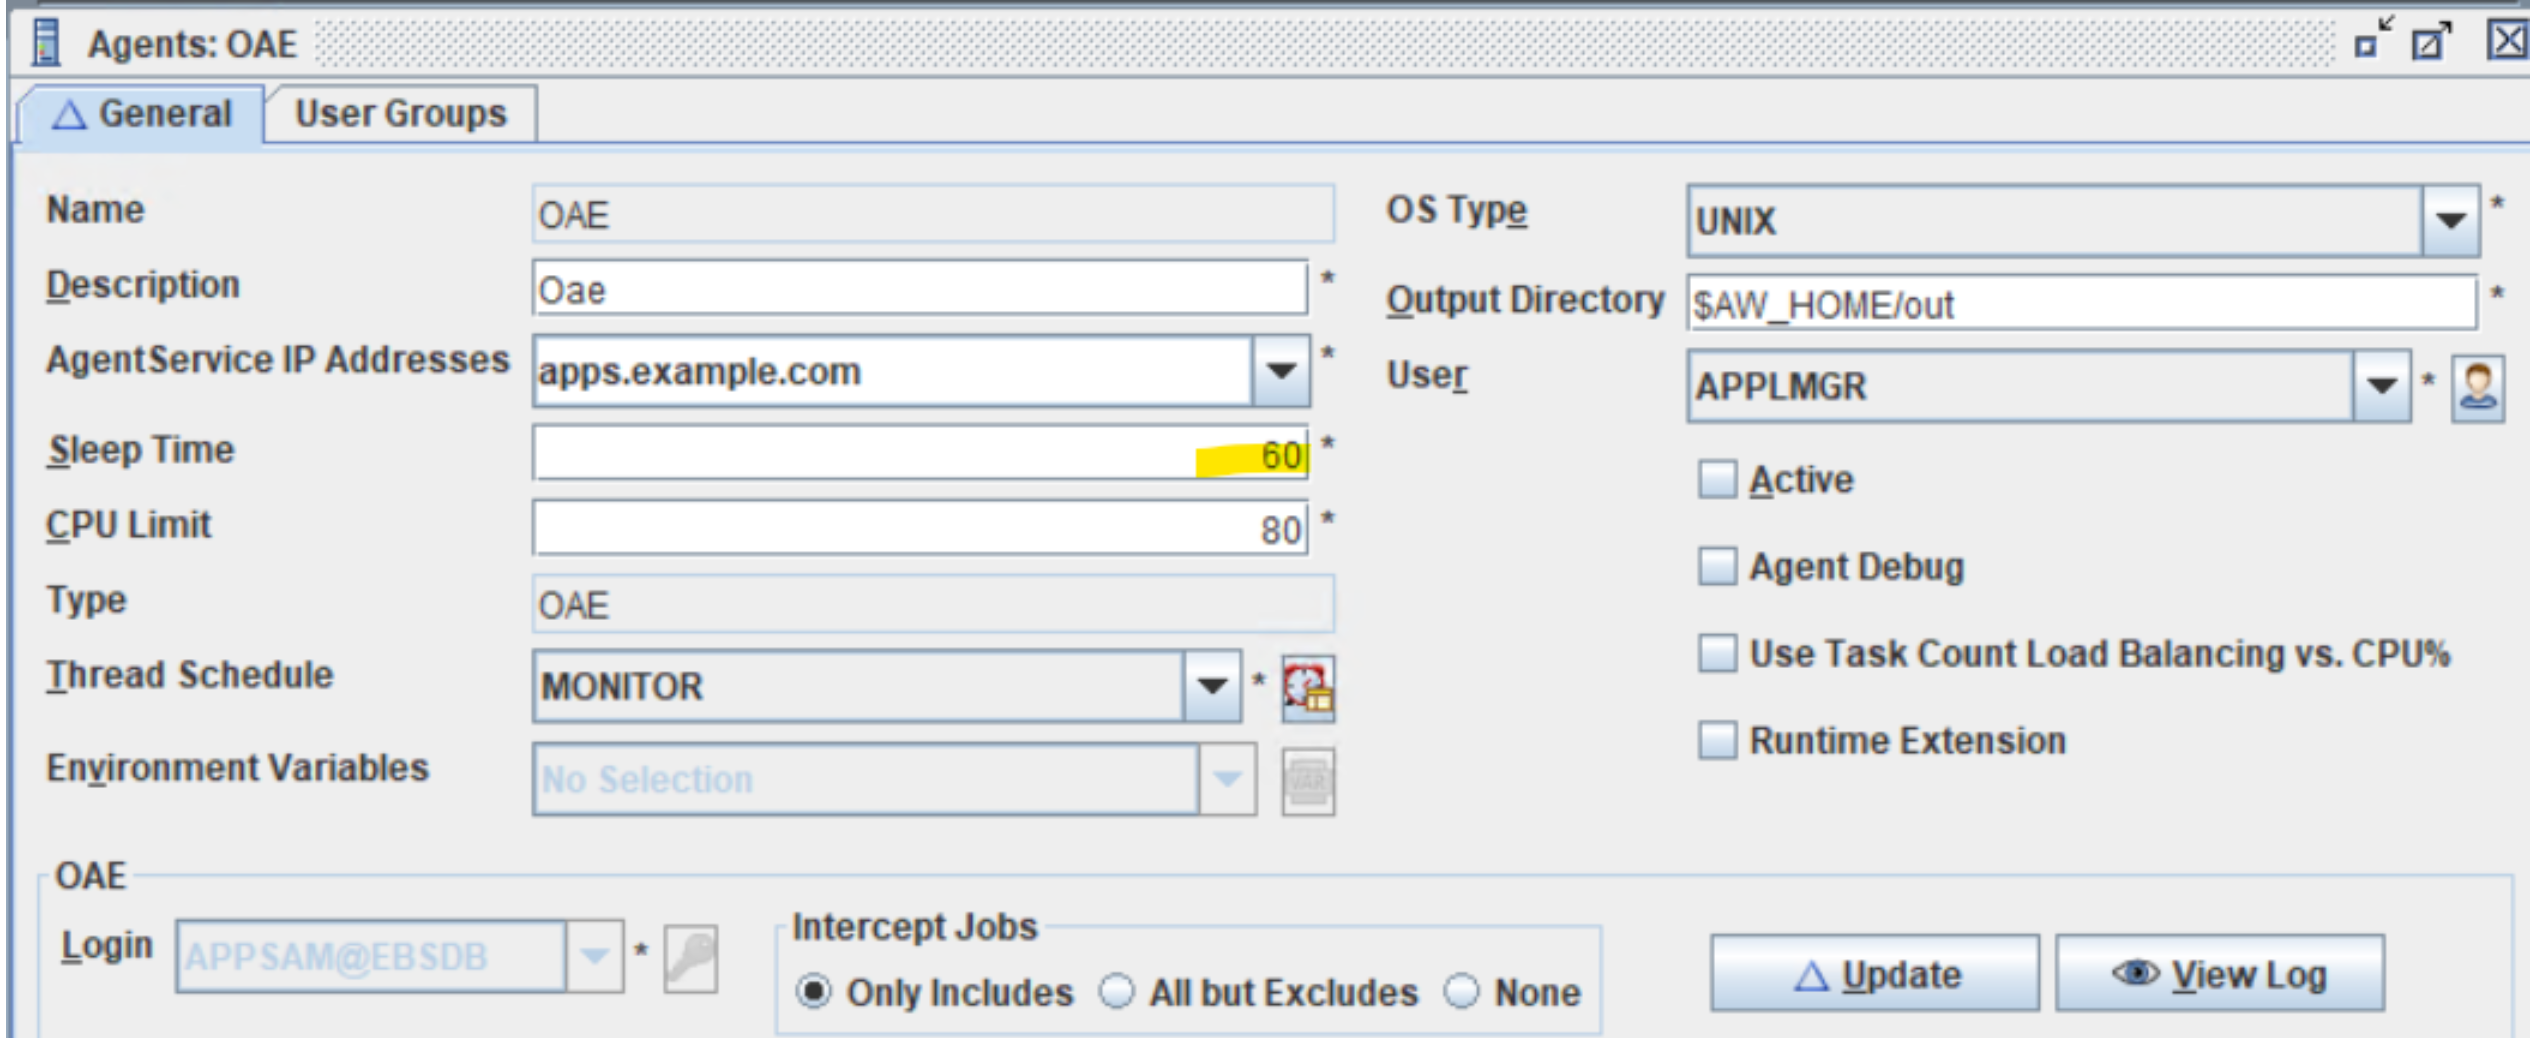The image size is (2538, 1038).
Task: Click the detach window icon
Action: click(x=2431, y=41)
